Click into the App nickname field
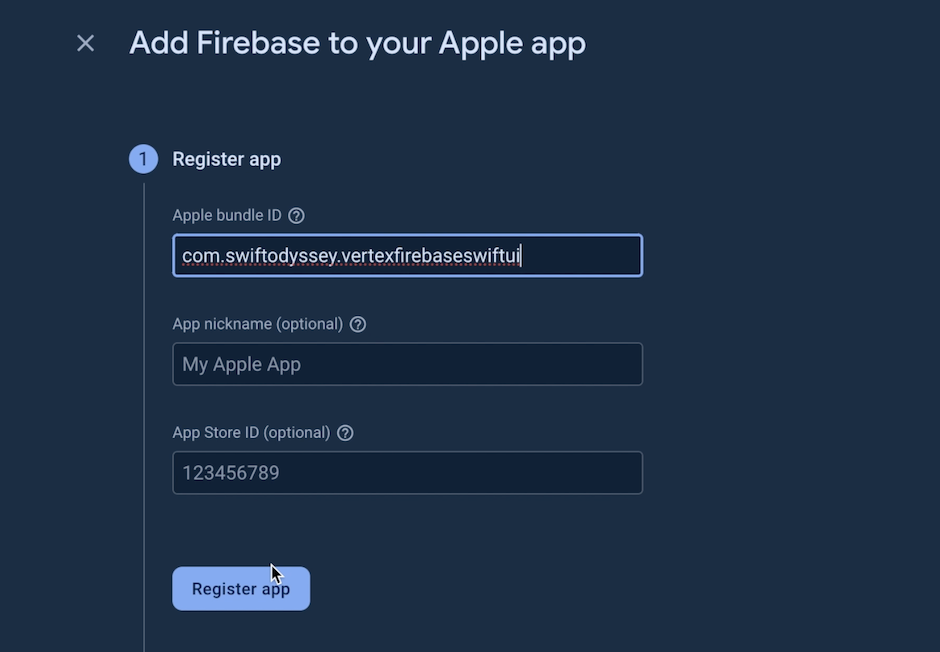 click(x=407, y=364)
